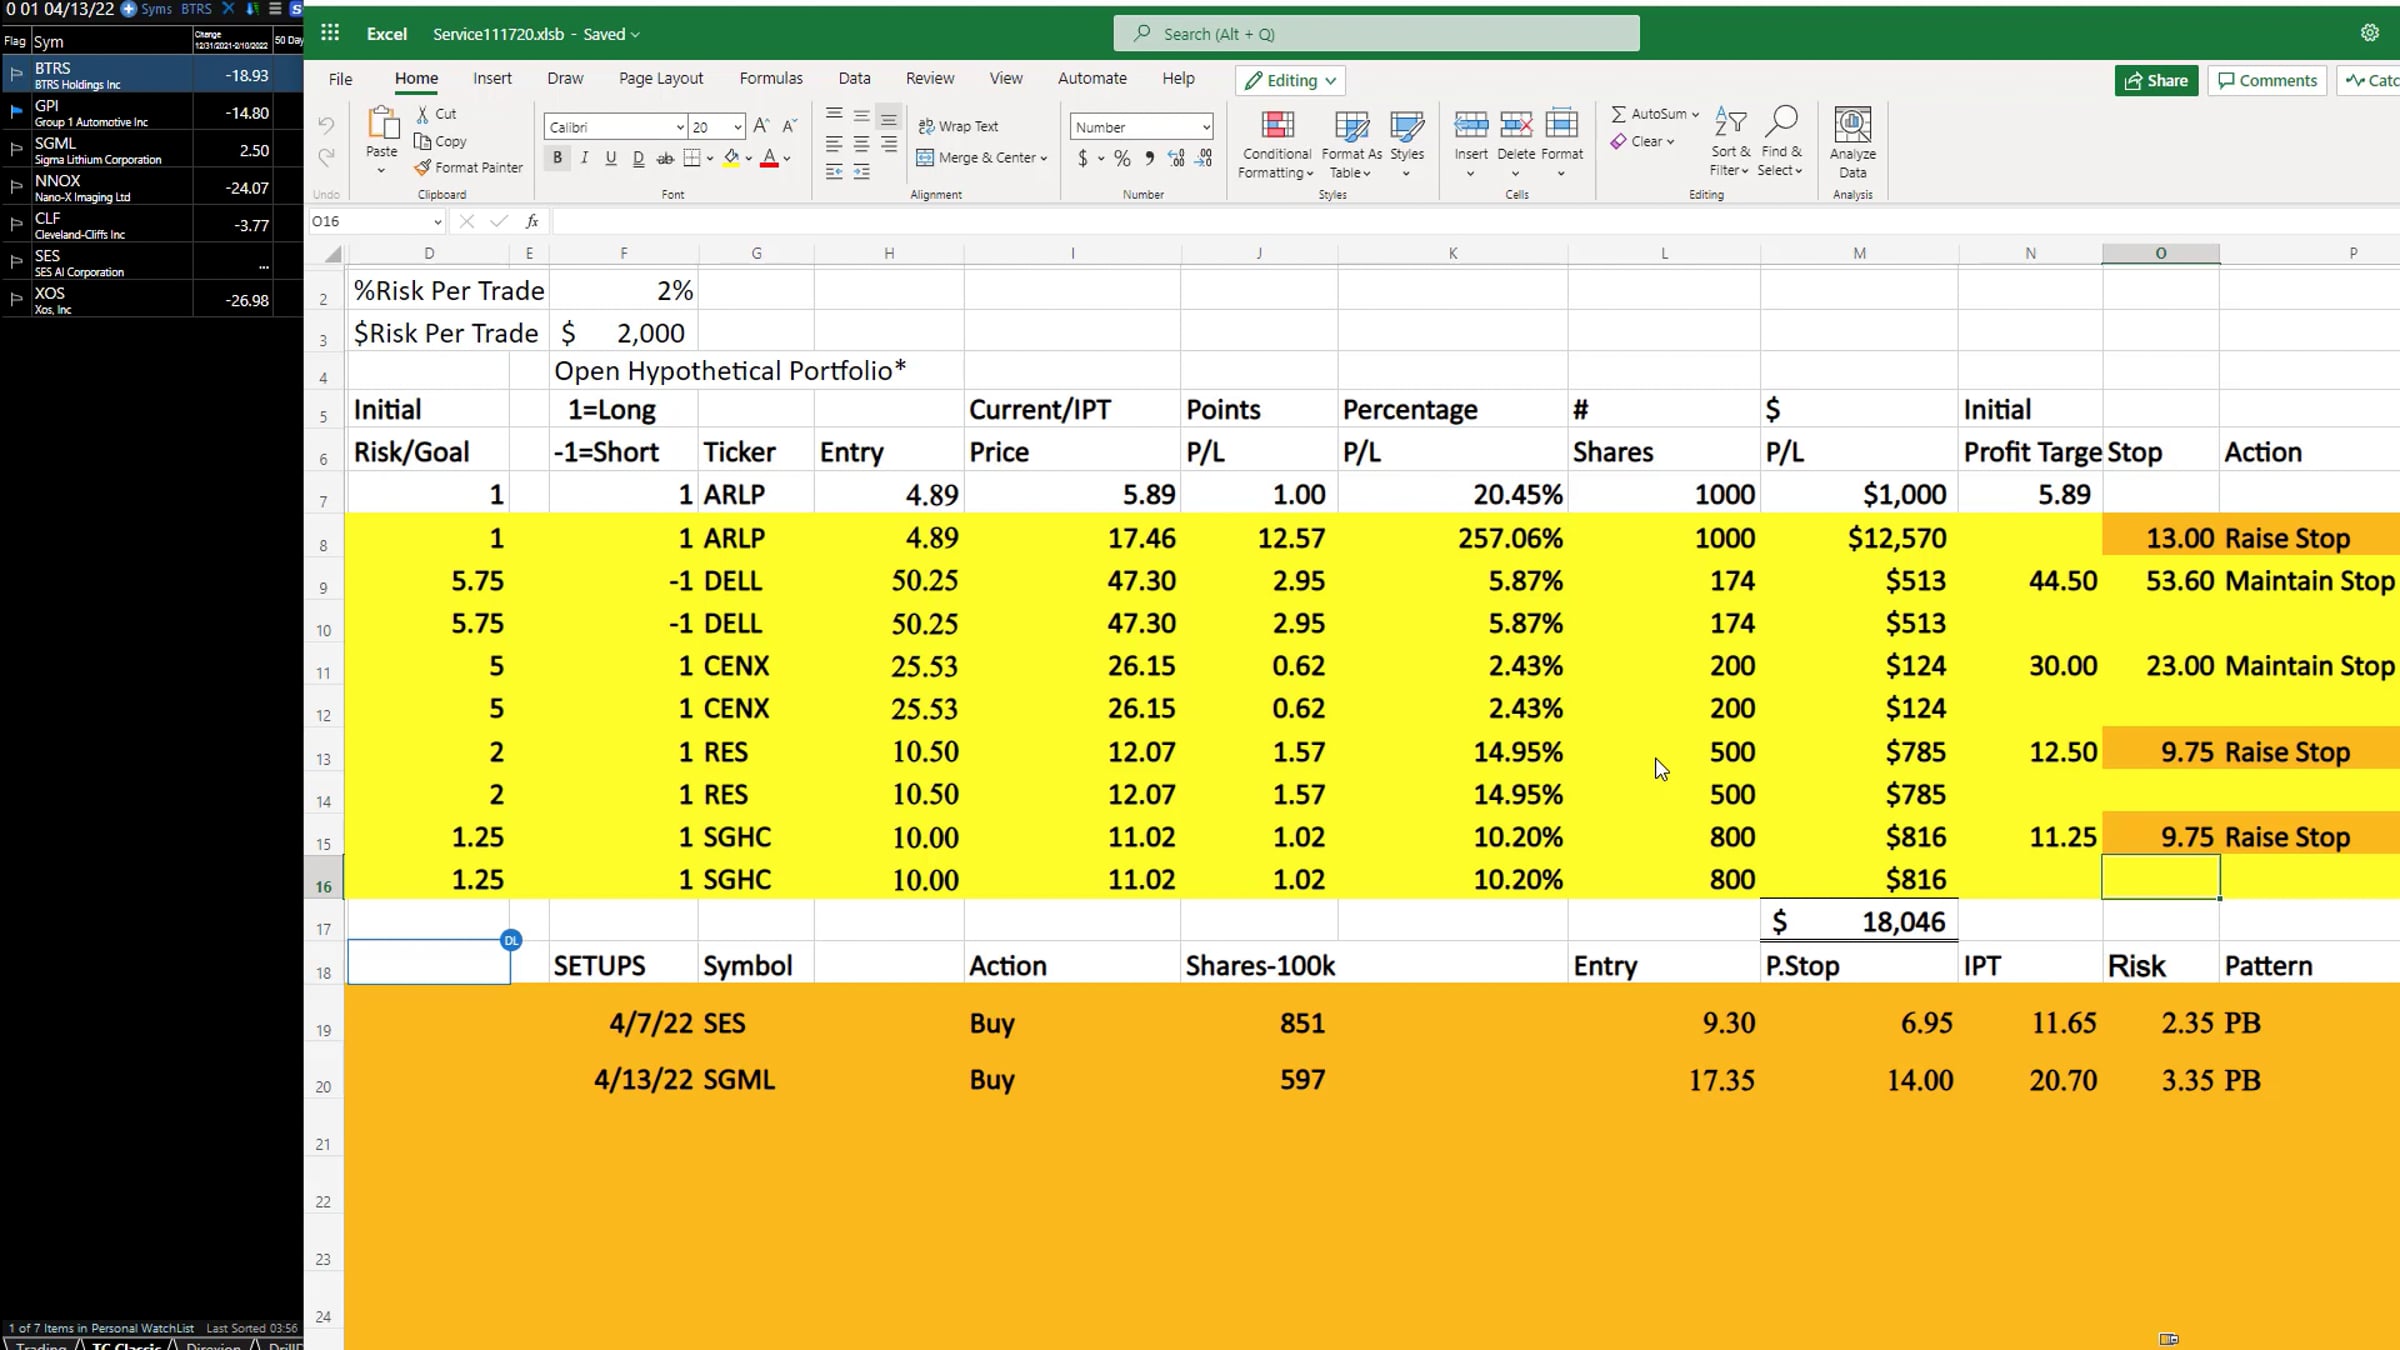Toggle Strikethrough formatting

pos(665,158)
